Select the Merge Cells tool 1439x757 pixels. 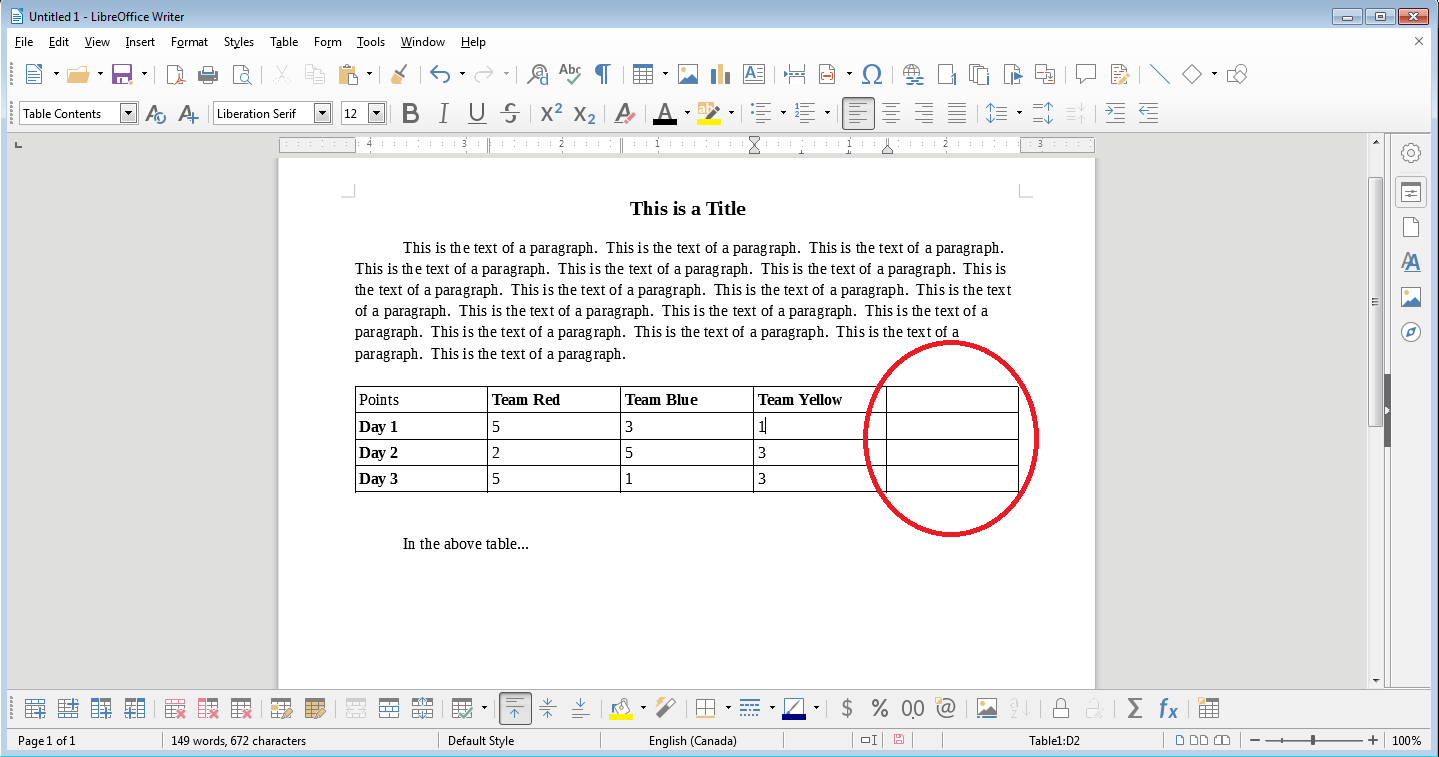(x=355, y=708)
